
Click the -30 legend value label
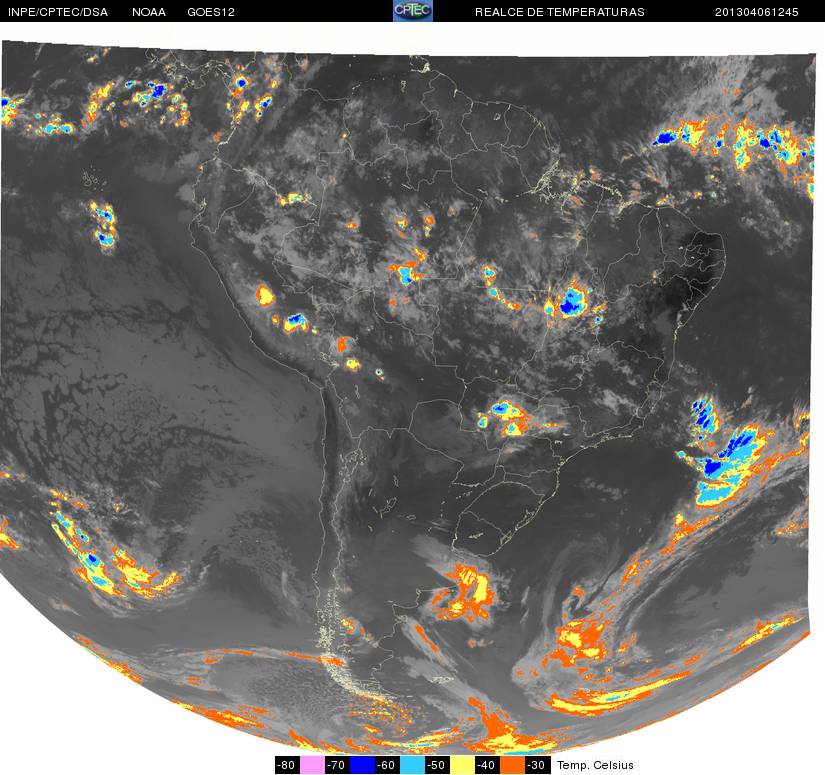pyautogui.click(x=538, y=765)
